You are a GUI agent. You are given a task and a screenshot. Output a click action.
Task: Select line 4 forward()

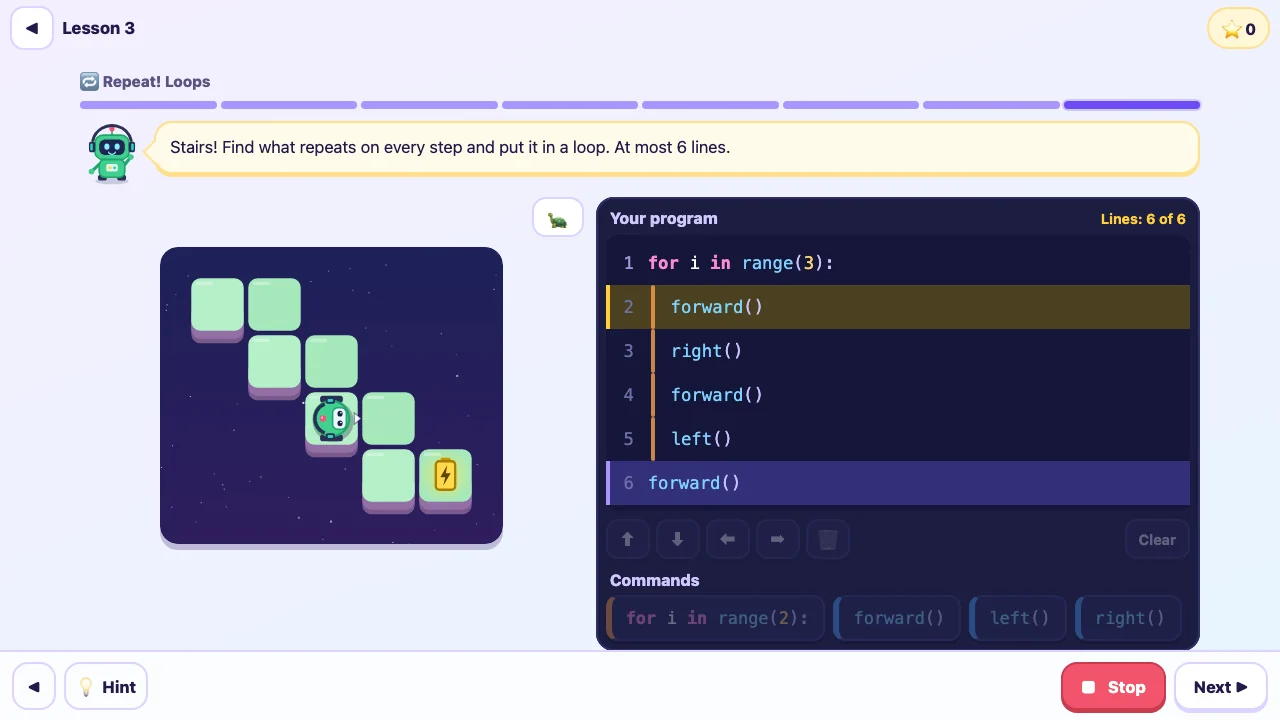(898, 395)
